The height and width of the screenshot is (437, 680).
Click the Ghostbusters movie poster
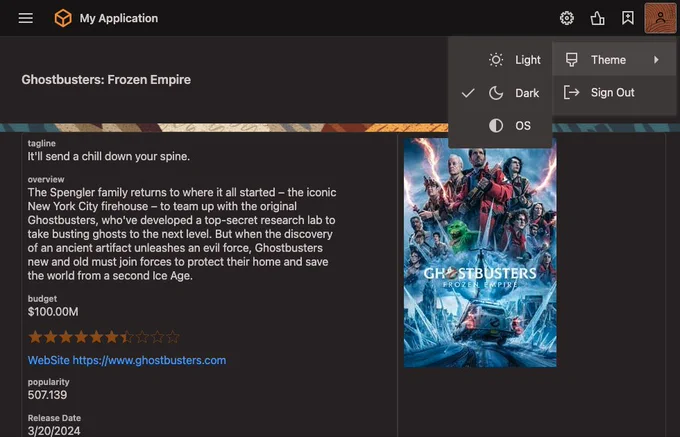tap(480, 252)
